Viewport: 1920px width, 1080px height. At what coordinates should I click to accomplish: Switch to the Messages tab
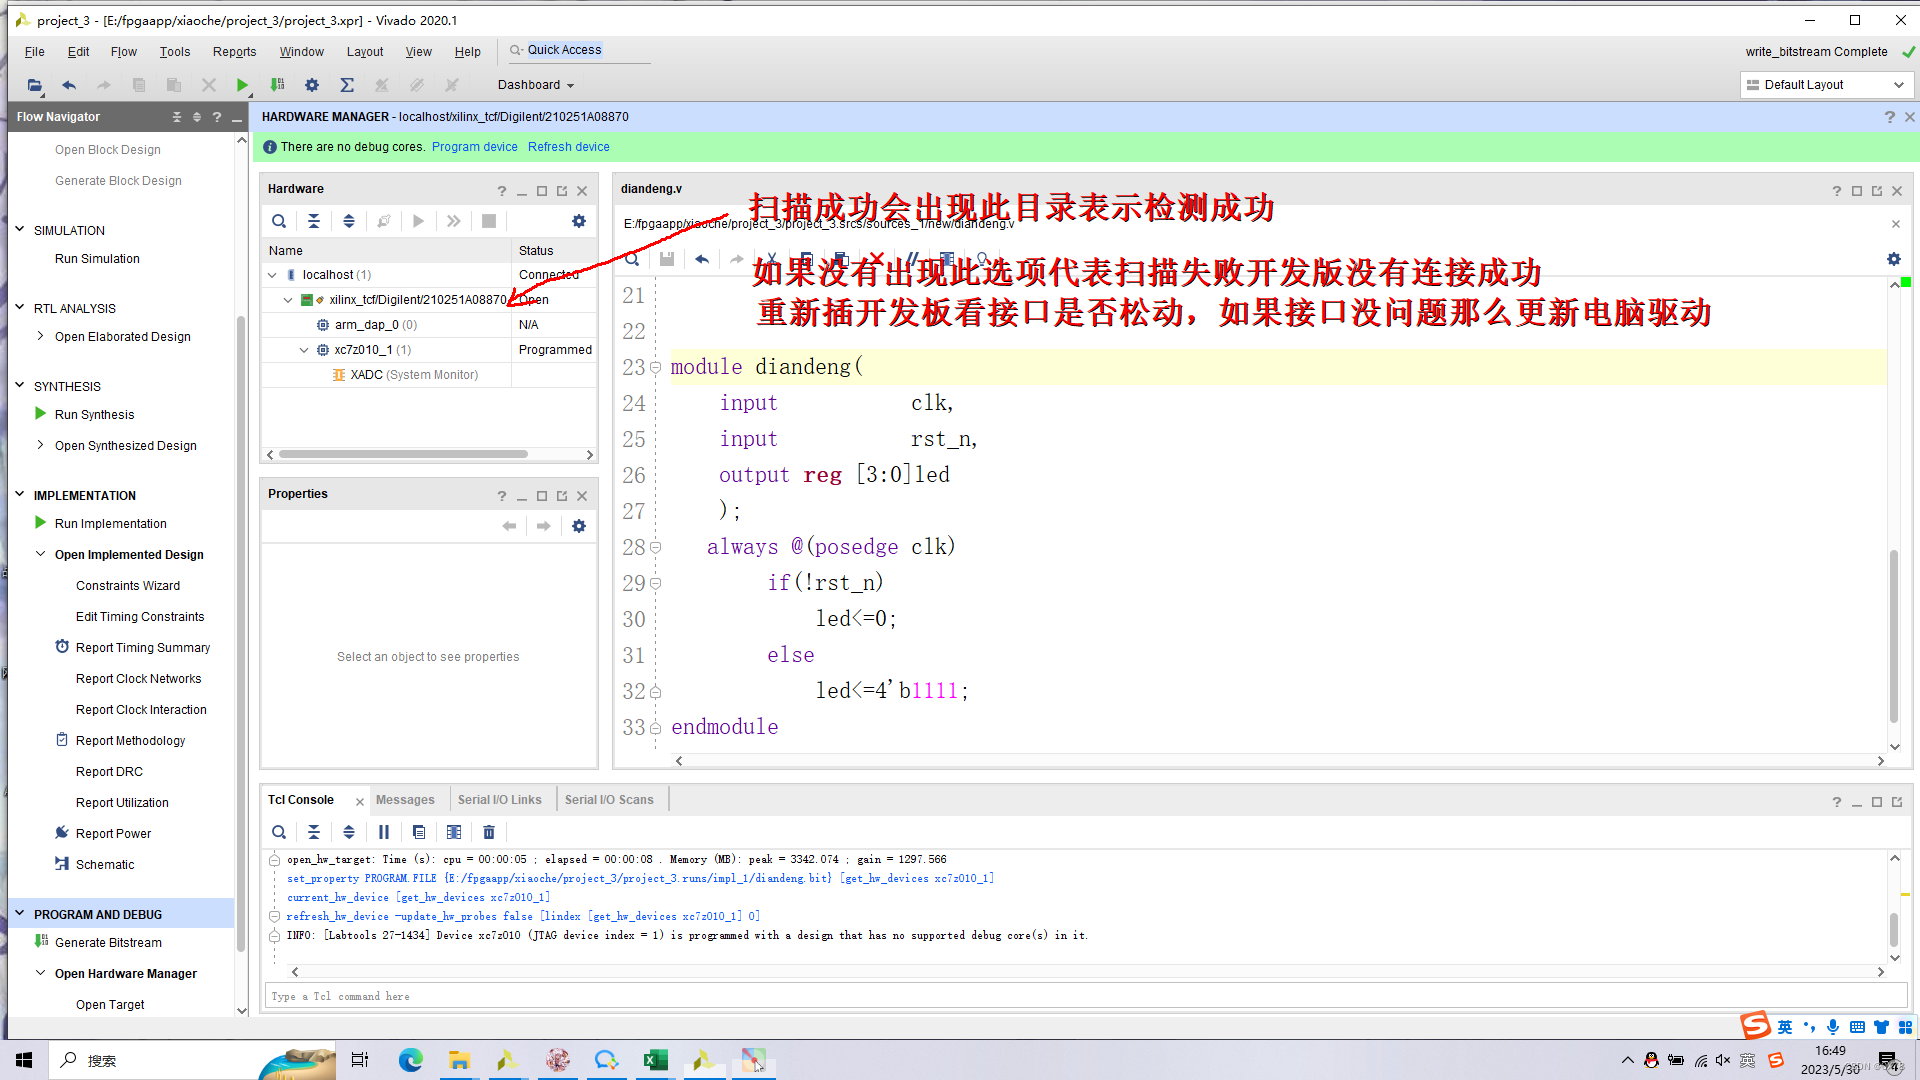pos(405,800)
